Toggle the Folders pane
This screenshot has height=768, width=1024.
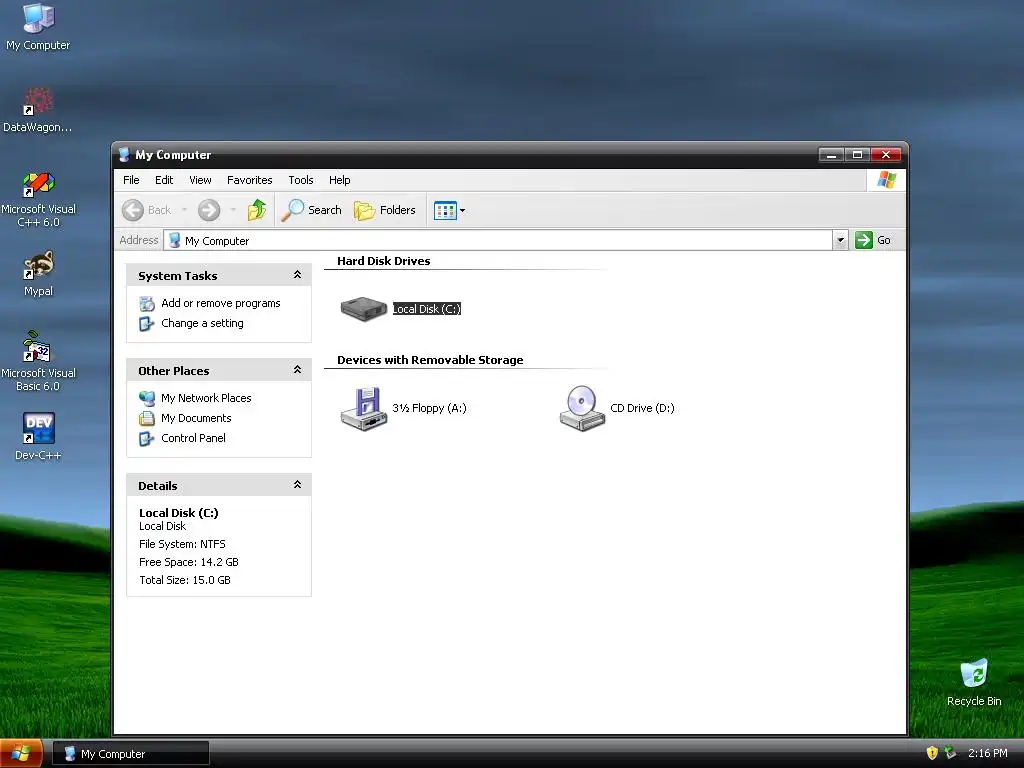[x=385, y=210]
